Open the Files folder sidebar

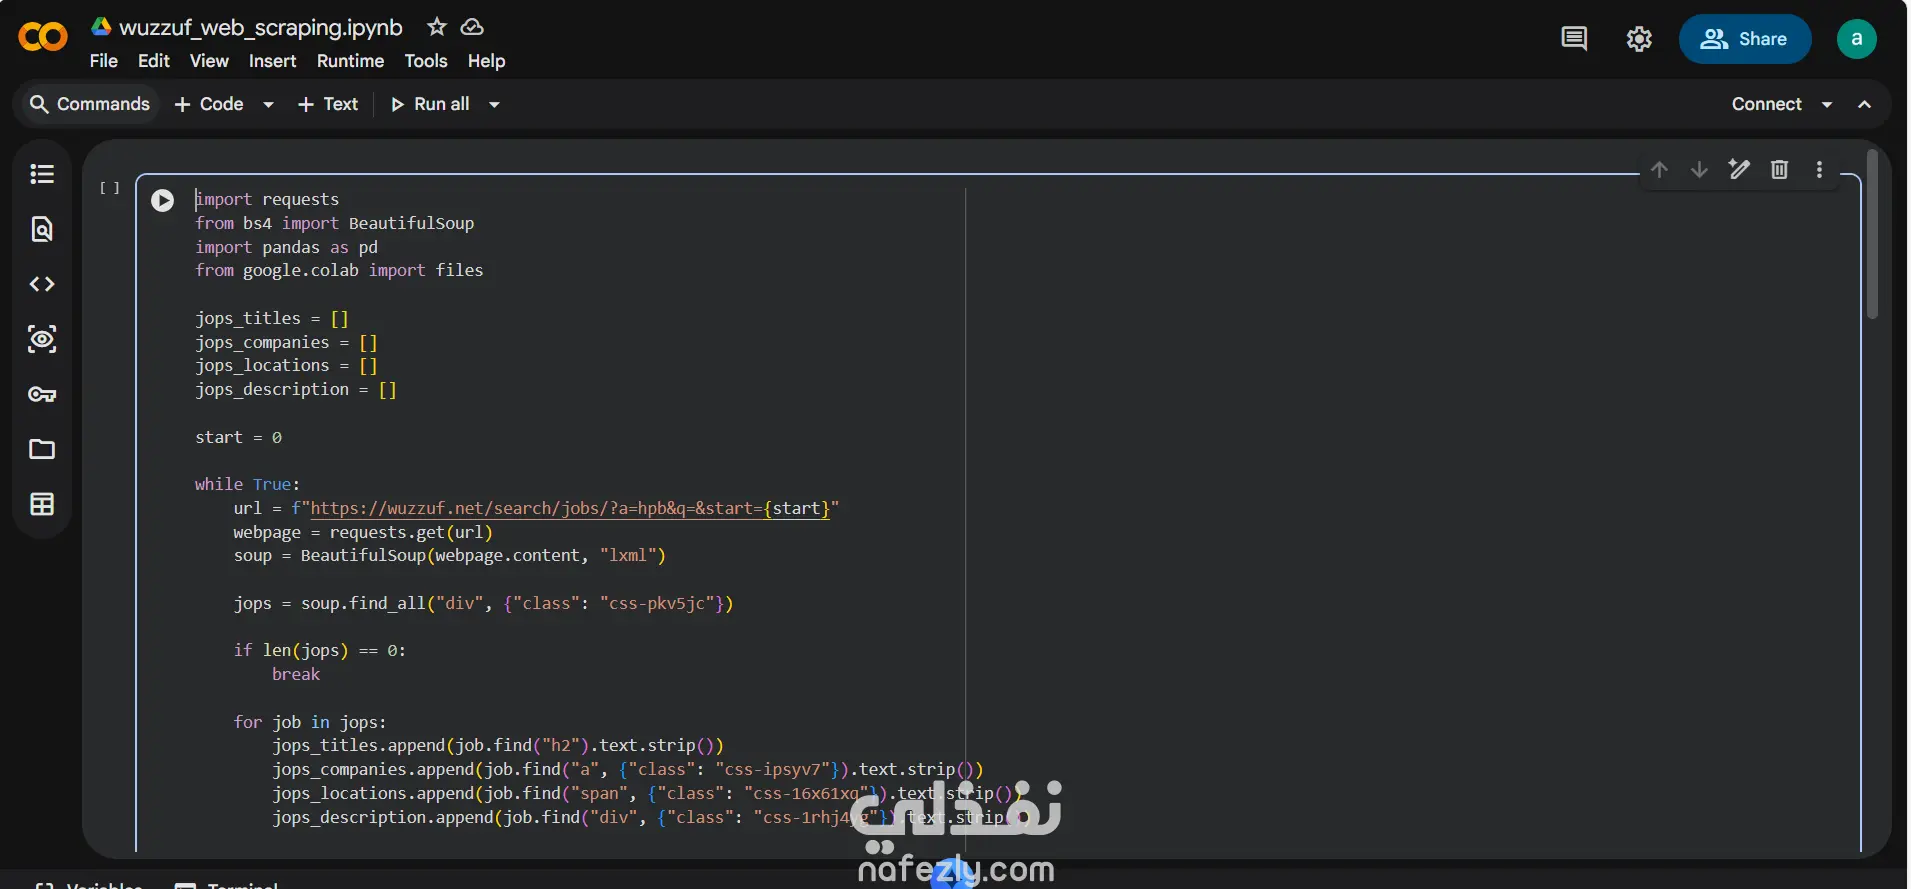42,449
